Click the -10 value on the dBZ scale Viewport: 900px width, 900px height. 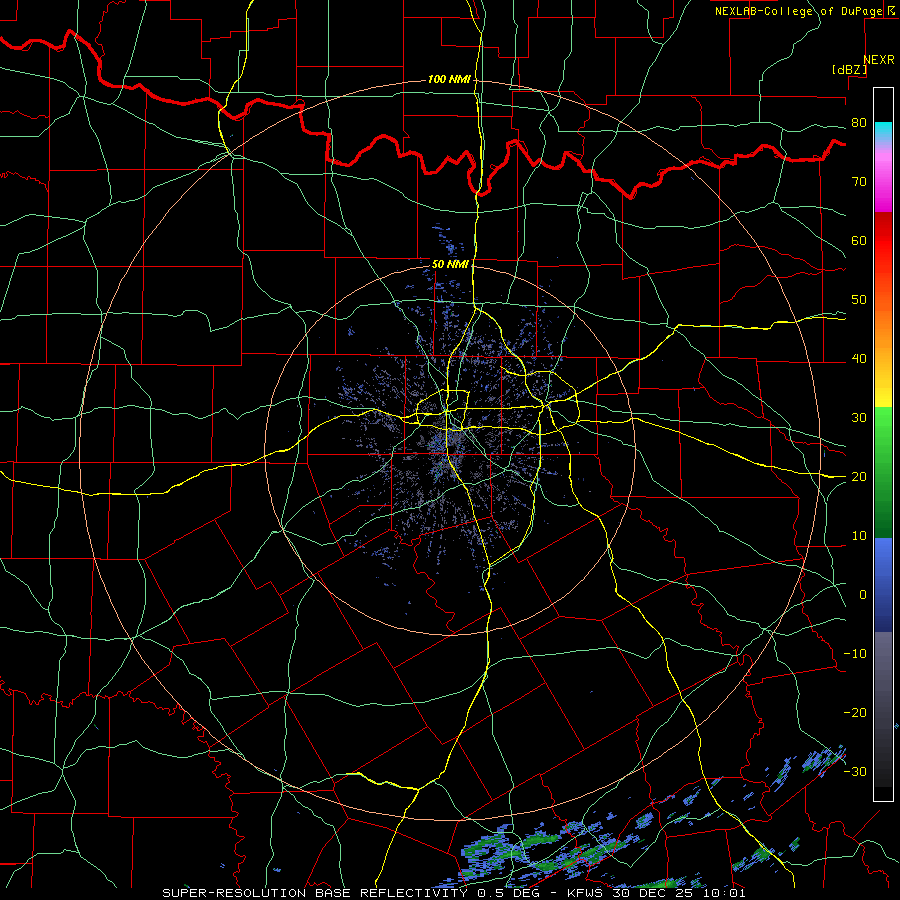point(855,654)
